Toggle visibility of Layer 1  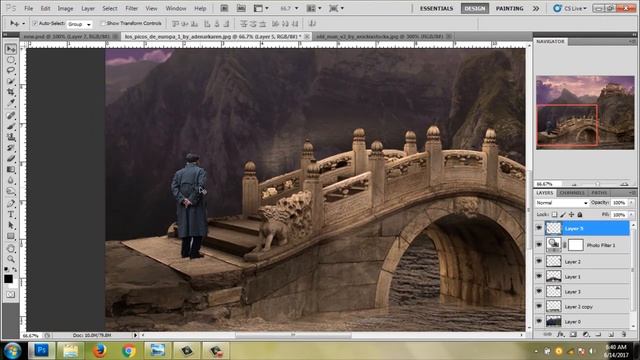(539, 276)
